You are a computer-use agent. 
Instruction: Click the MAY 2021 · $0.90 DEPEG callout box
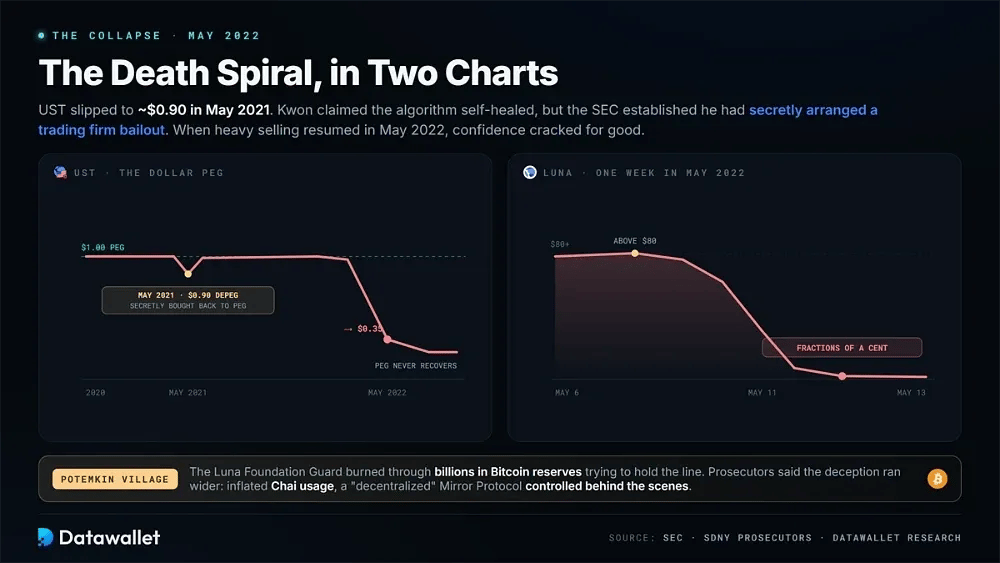coord(188,300)
